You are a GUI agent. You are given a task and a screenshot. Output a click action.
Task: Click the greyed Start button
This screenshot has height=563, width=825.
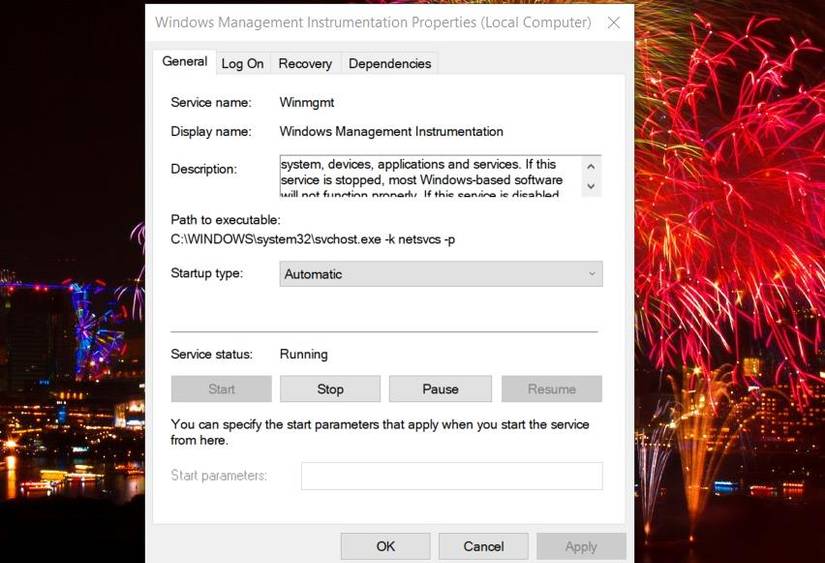click(222, 389)
